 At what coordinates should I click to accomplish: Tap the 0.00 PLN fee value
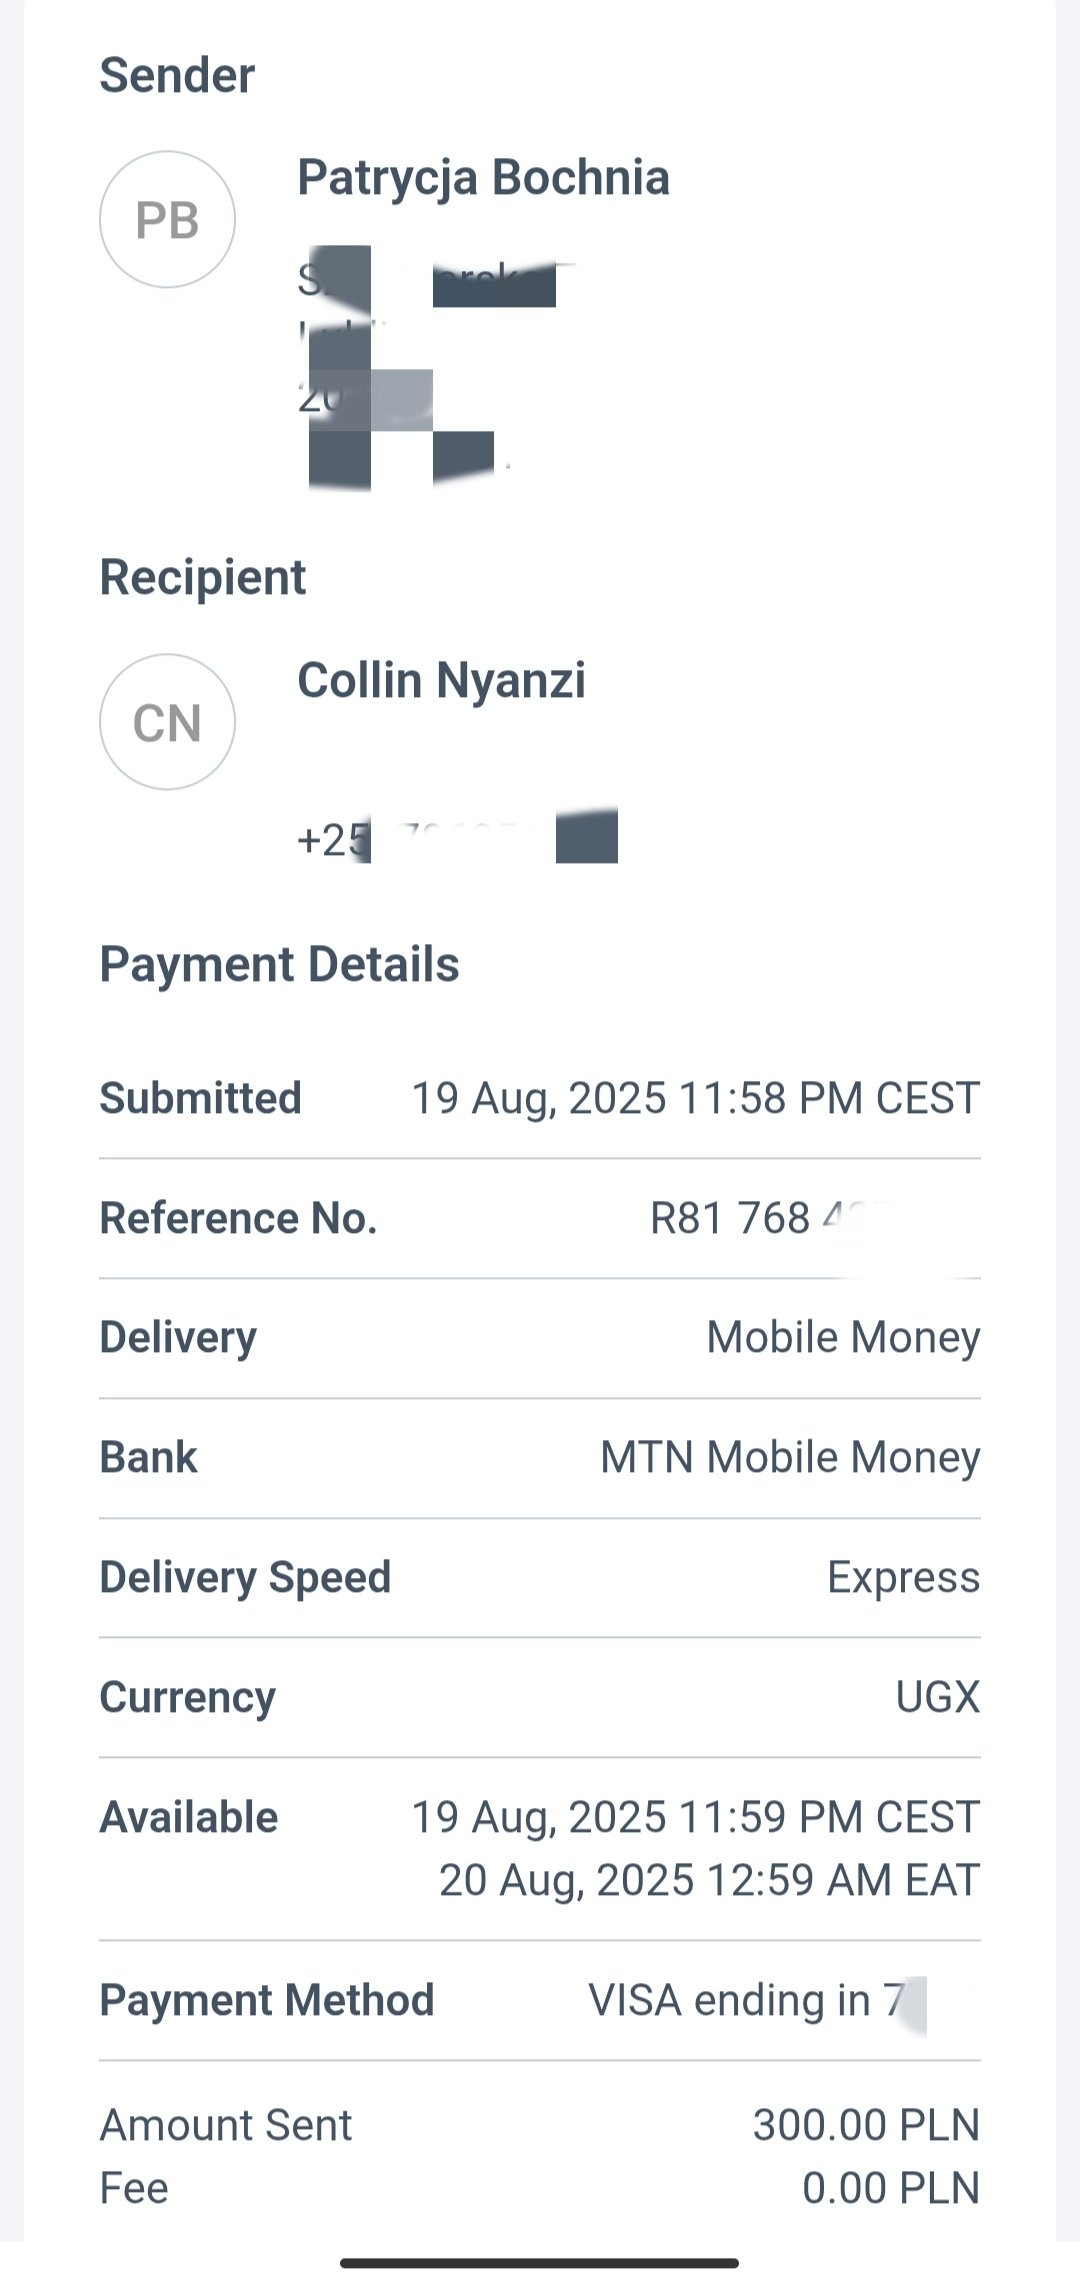coord(891,2188)
